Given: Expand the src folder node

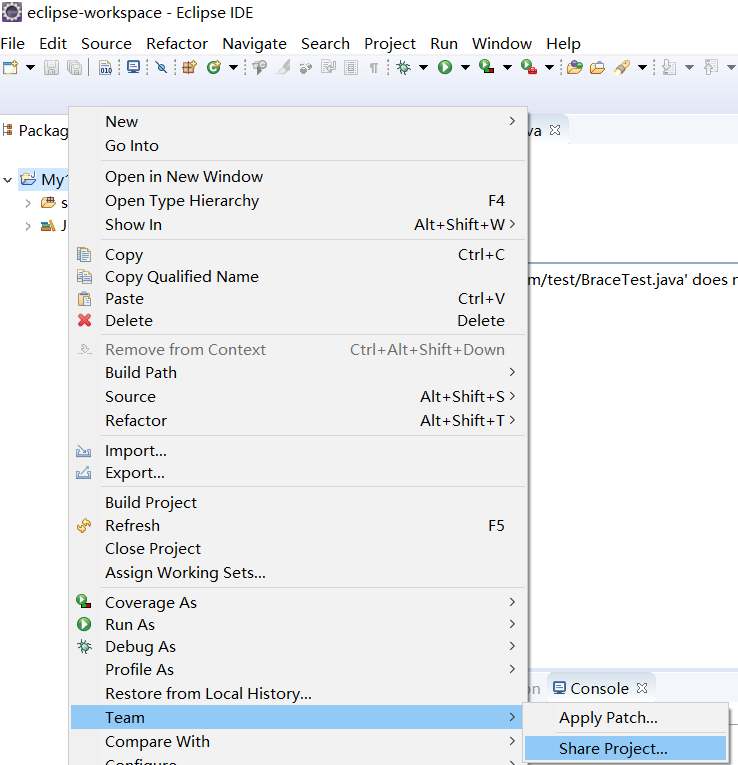Looking at the screenshot, I should pos(28,203).
